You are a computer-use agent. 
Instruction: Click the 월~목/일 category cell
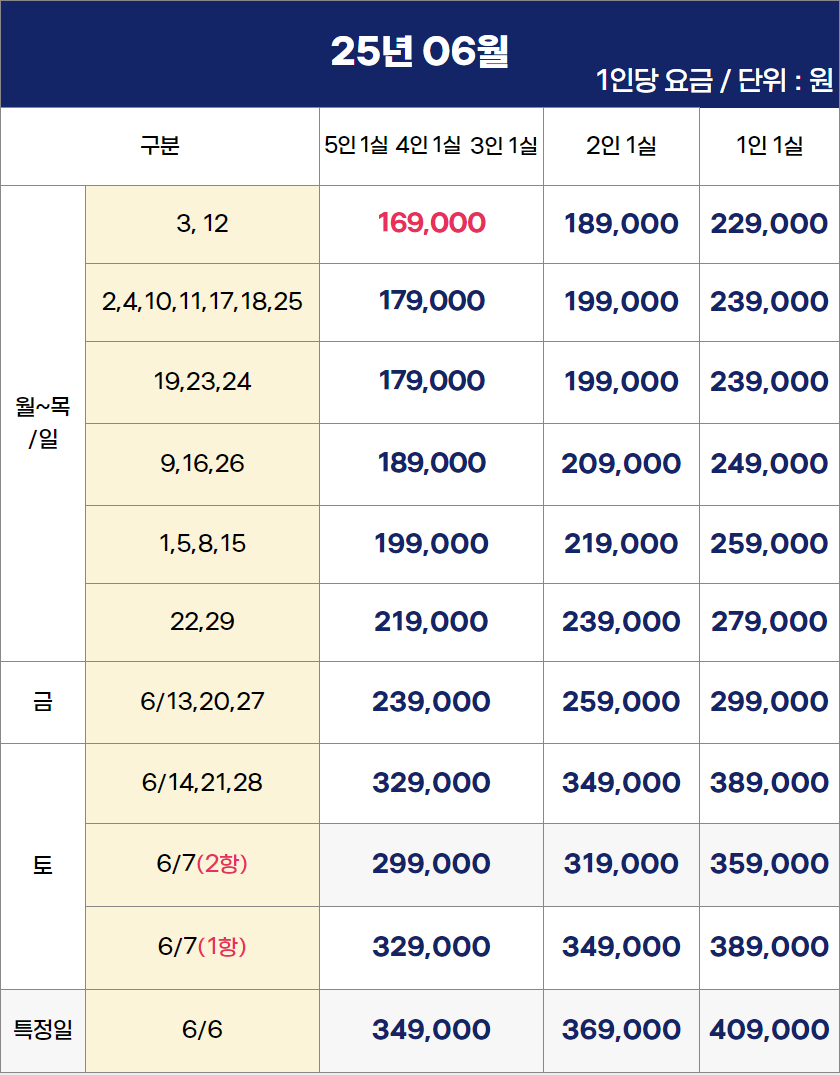(43, 423)
